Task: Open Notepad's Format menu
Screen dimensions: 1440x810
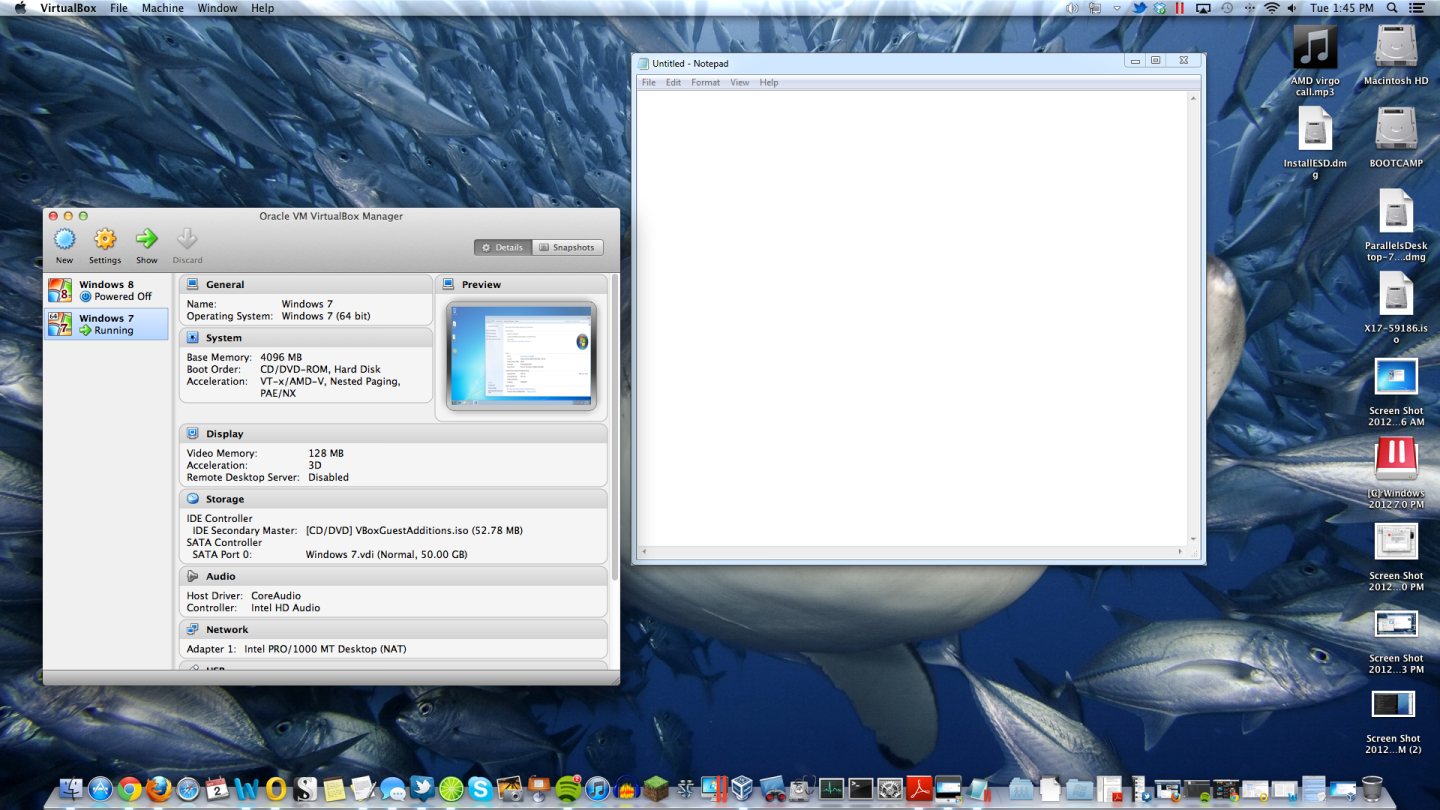Action: [705, 82]
